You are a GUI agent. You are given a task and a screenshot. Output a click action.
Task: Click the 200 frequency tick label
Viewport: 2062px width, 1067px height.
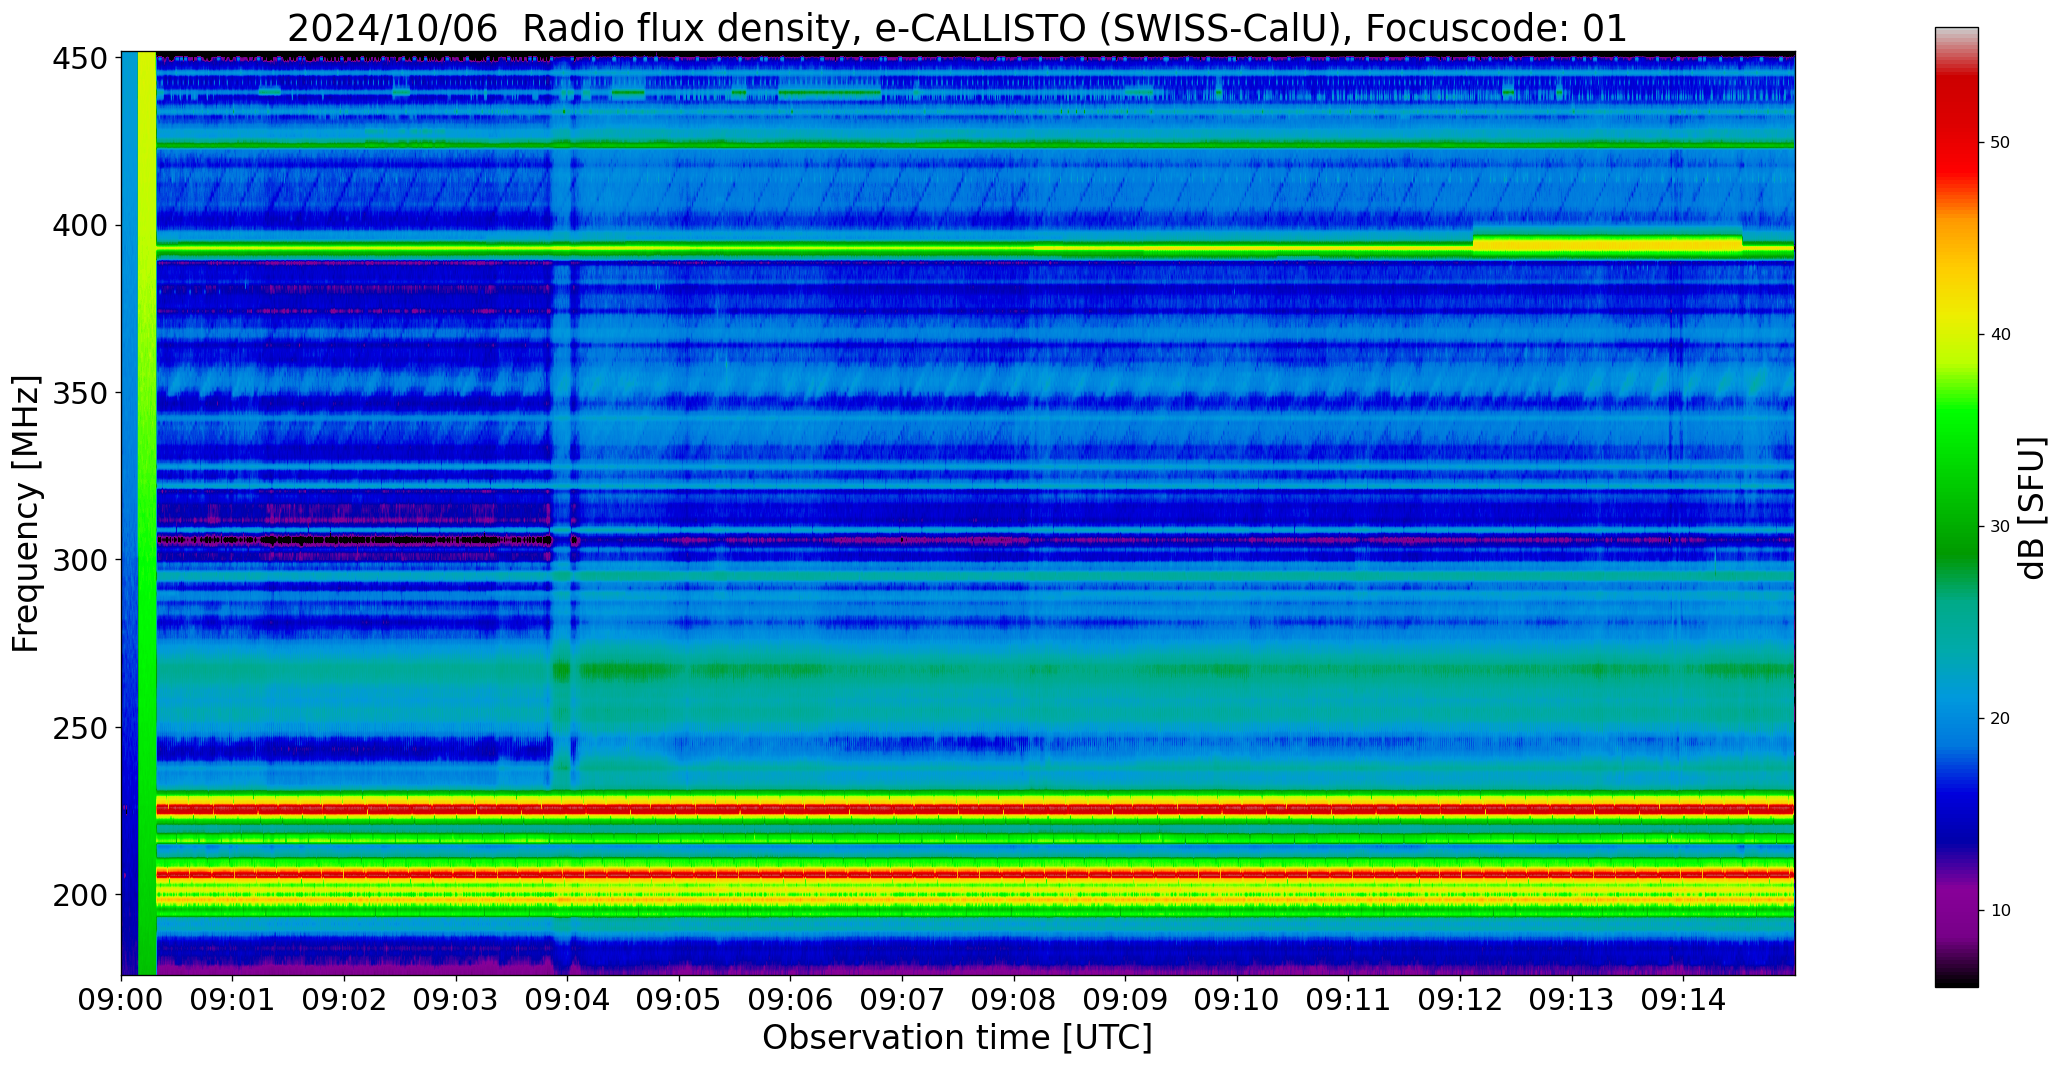tap(80, 894)
